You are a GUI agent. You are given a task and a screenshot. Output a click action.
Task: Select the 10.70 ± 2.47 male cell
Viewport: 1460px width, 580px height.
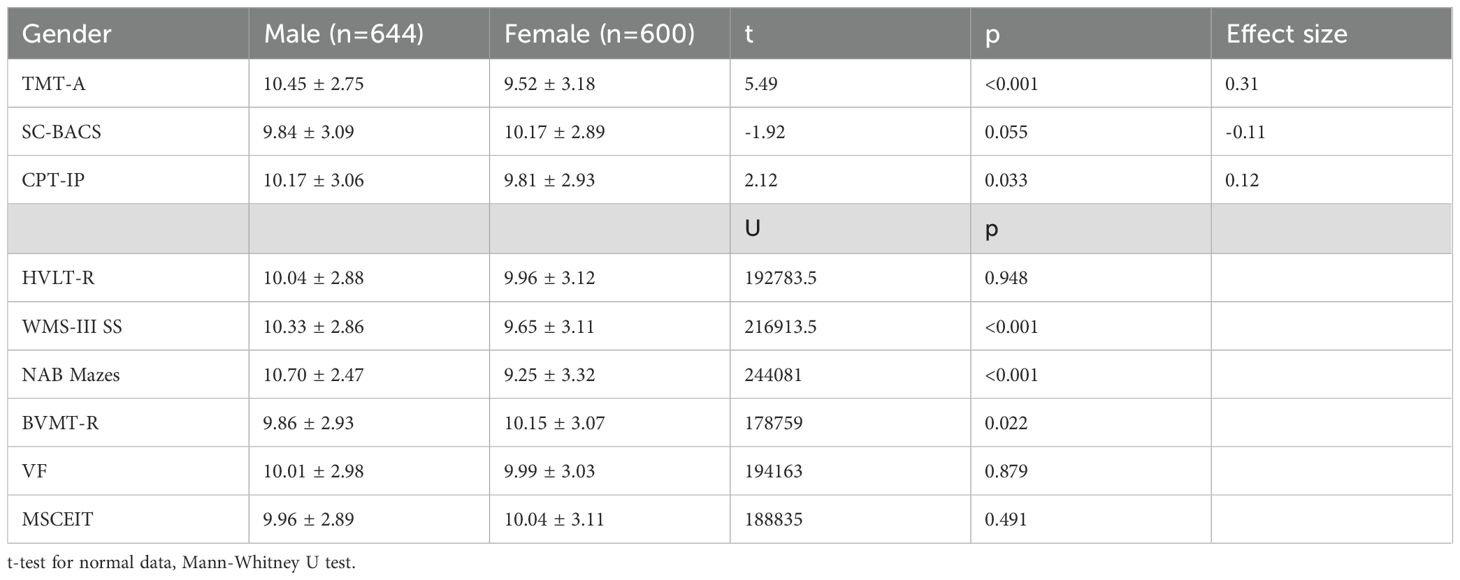pyautogui.click(x=308, y=375)
